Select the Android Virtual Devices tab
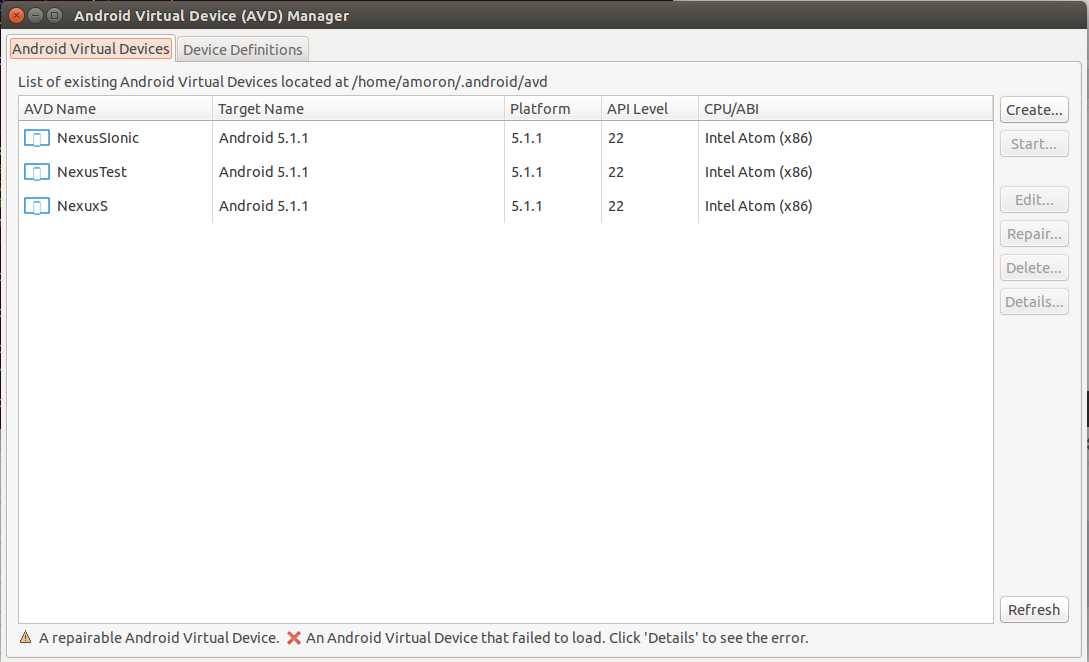 pos(91,49)
